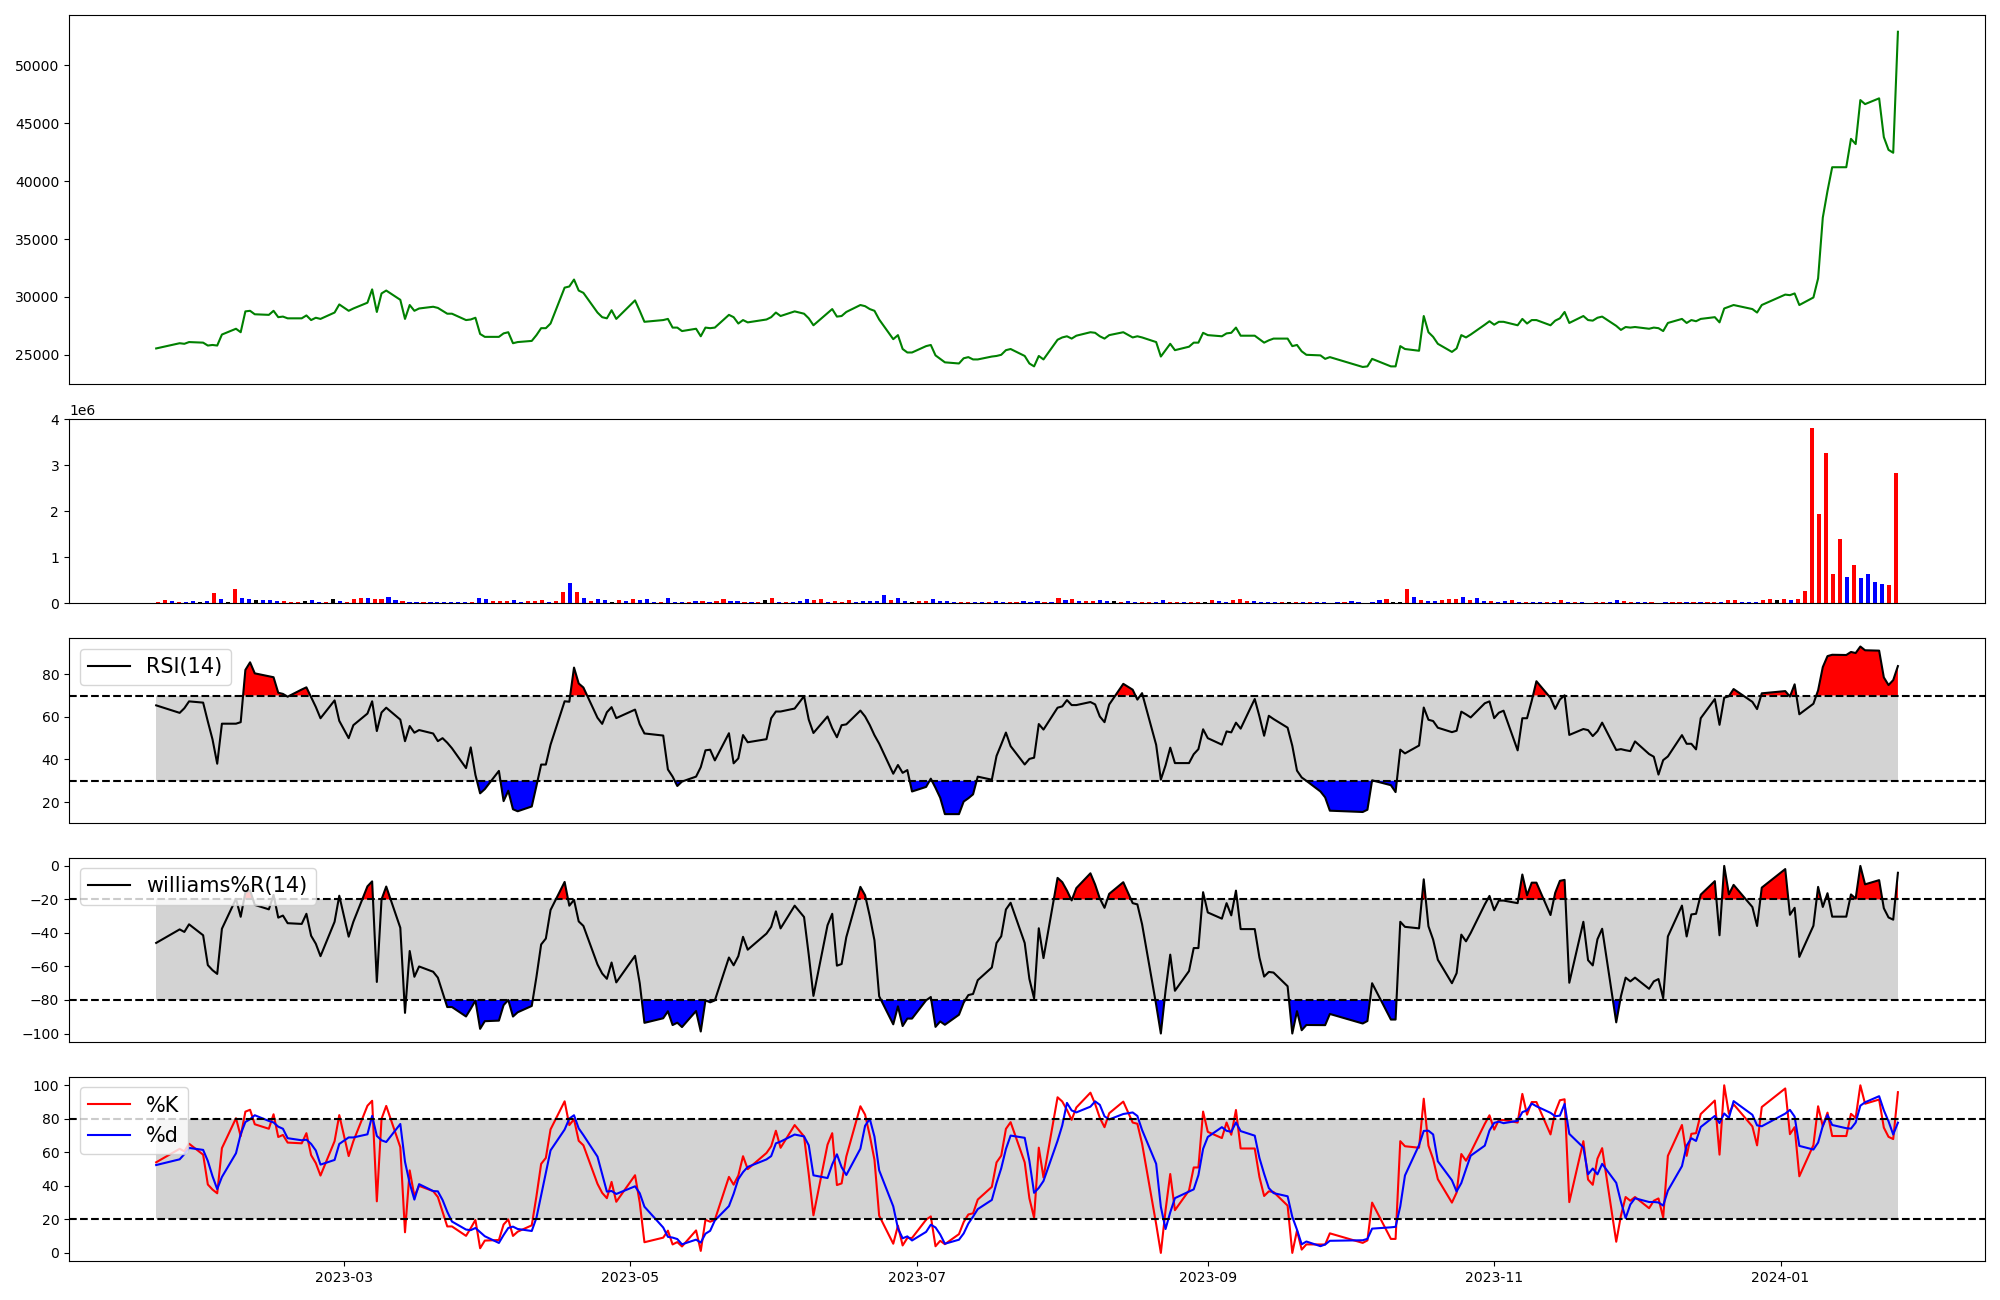This screenshot has width=2000, height=1300.
Task: Click the 2024-01 date tick label
Action: pos(1781,1277)
